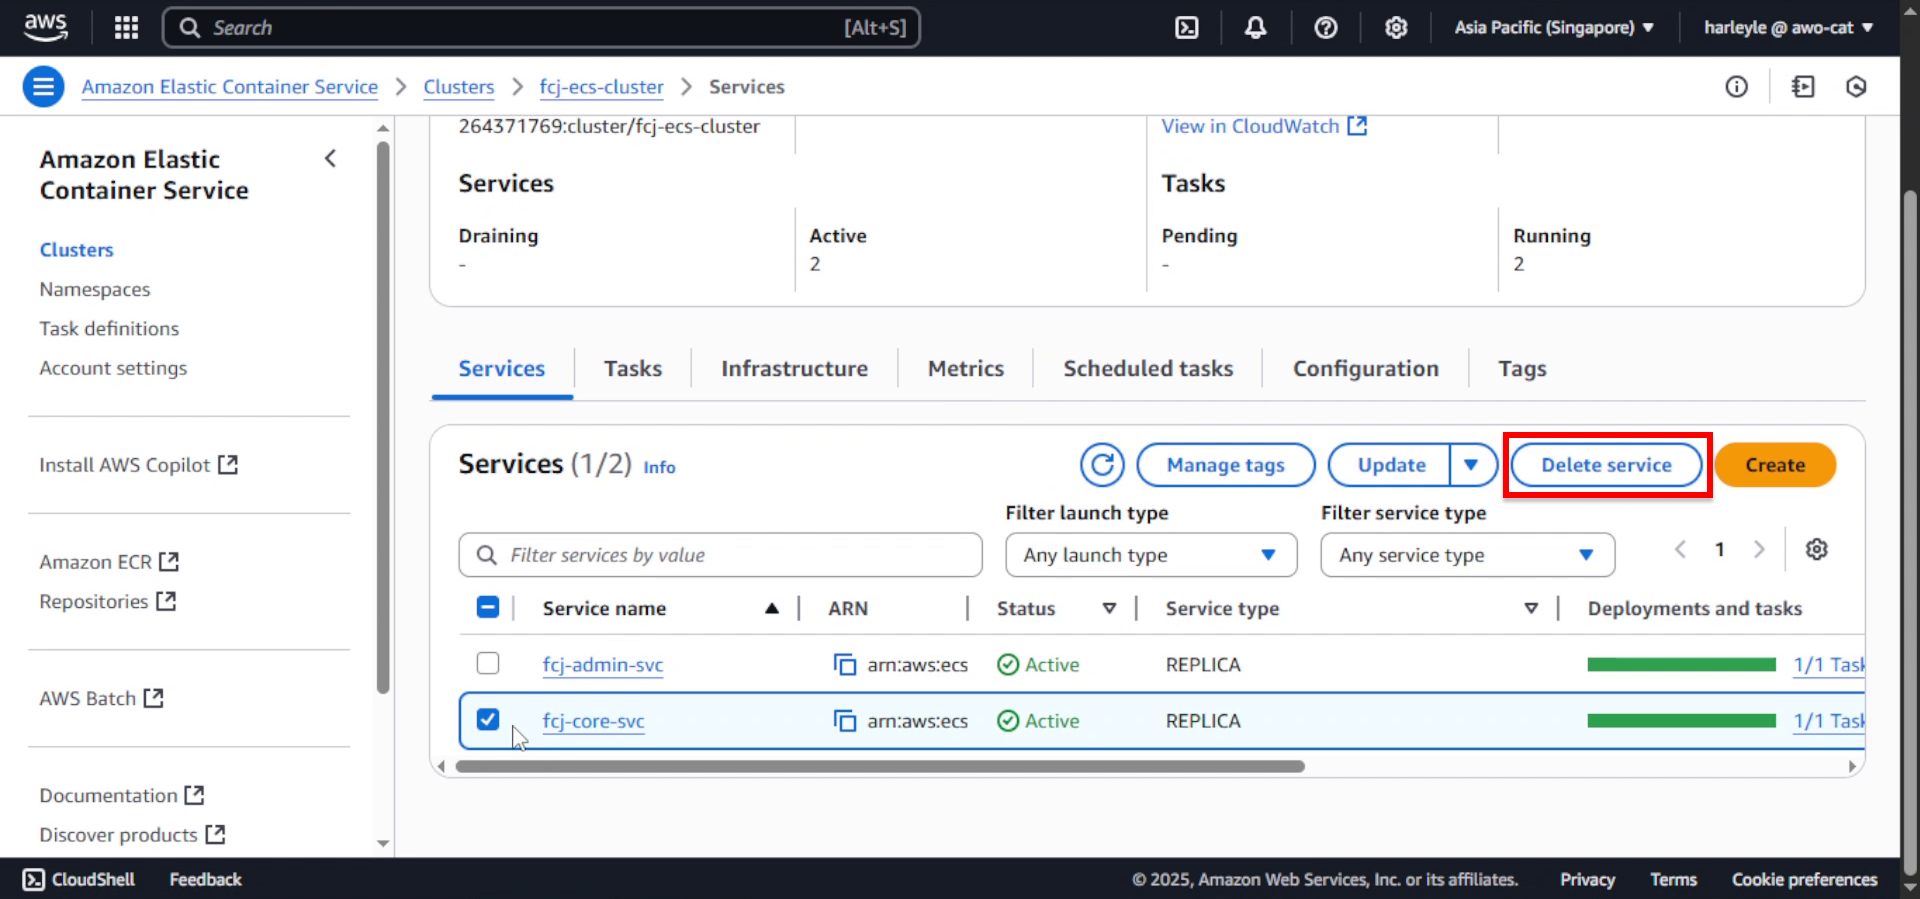Open the info panel icon in breadcrumb bar
This screenshot has height=899, width=1920.
pos(1736,87)
